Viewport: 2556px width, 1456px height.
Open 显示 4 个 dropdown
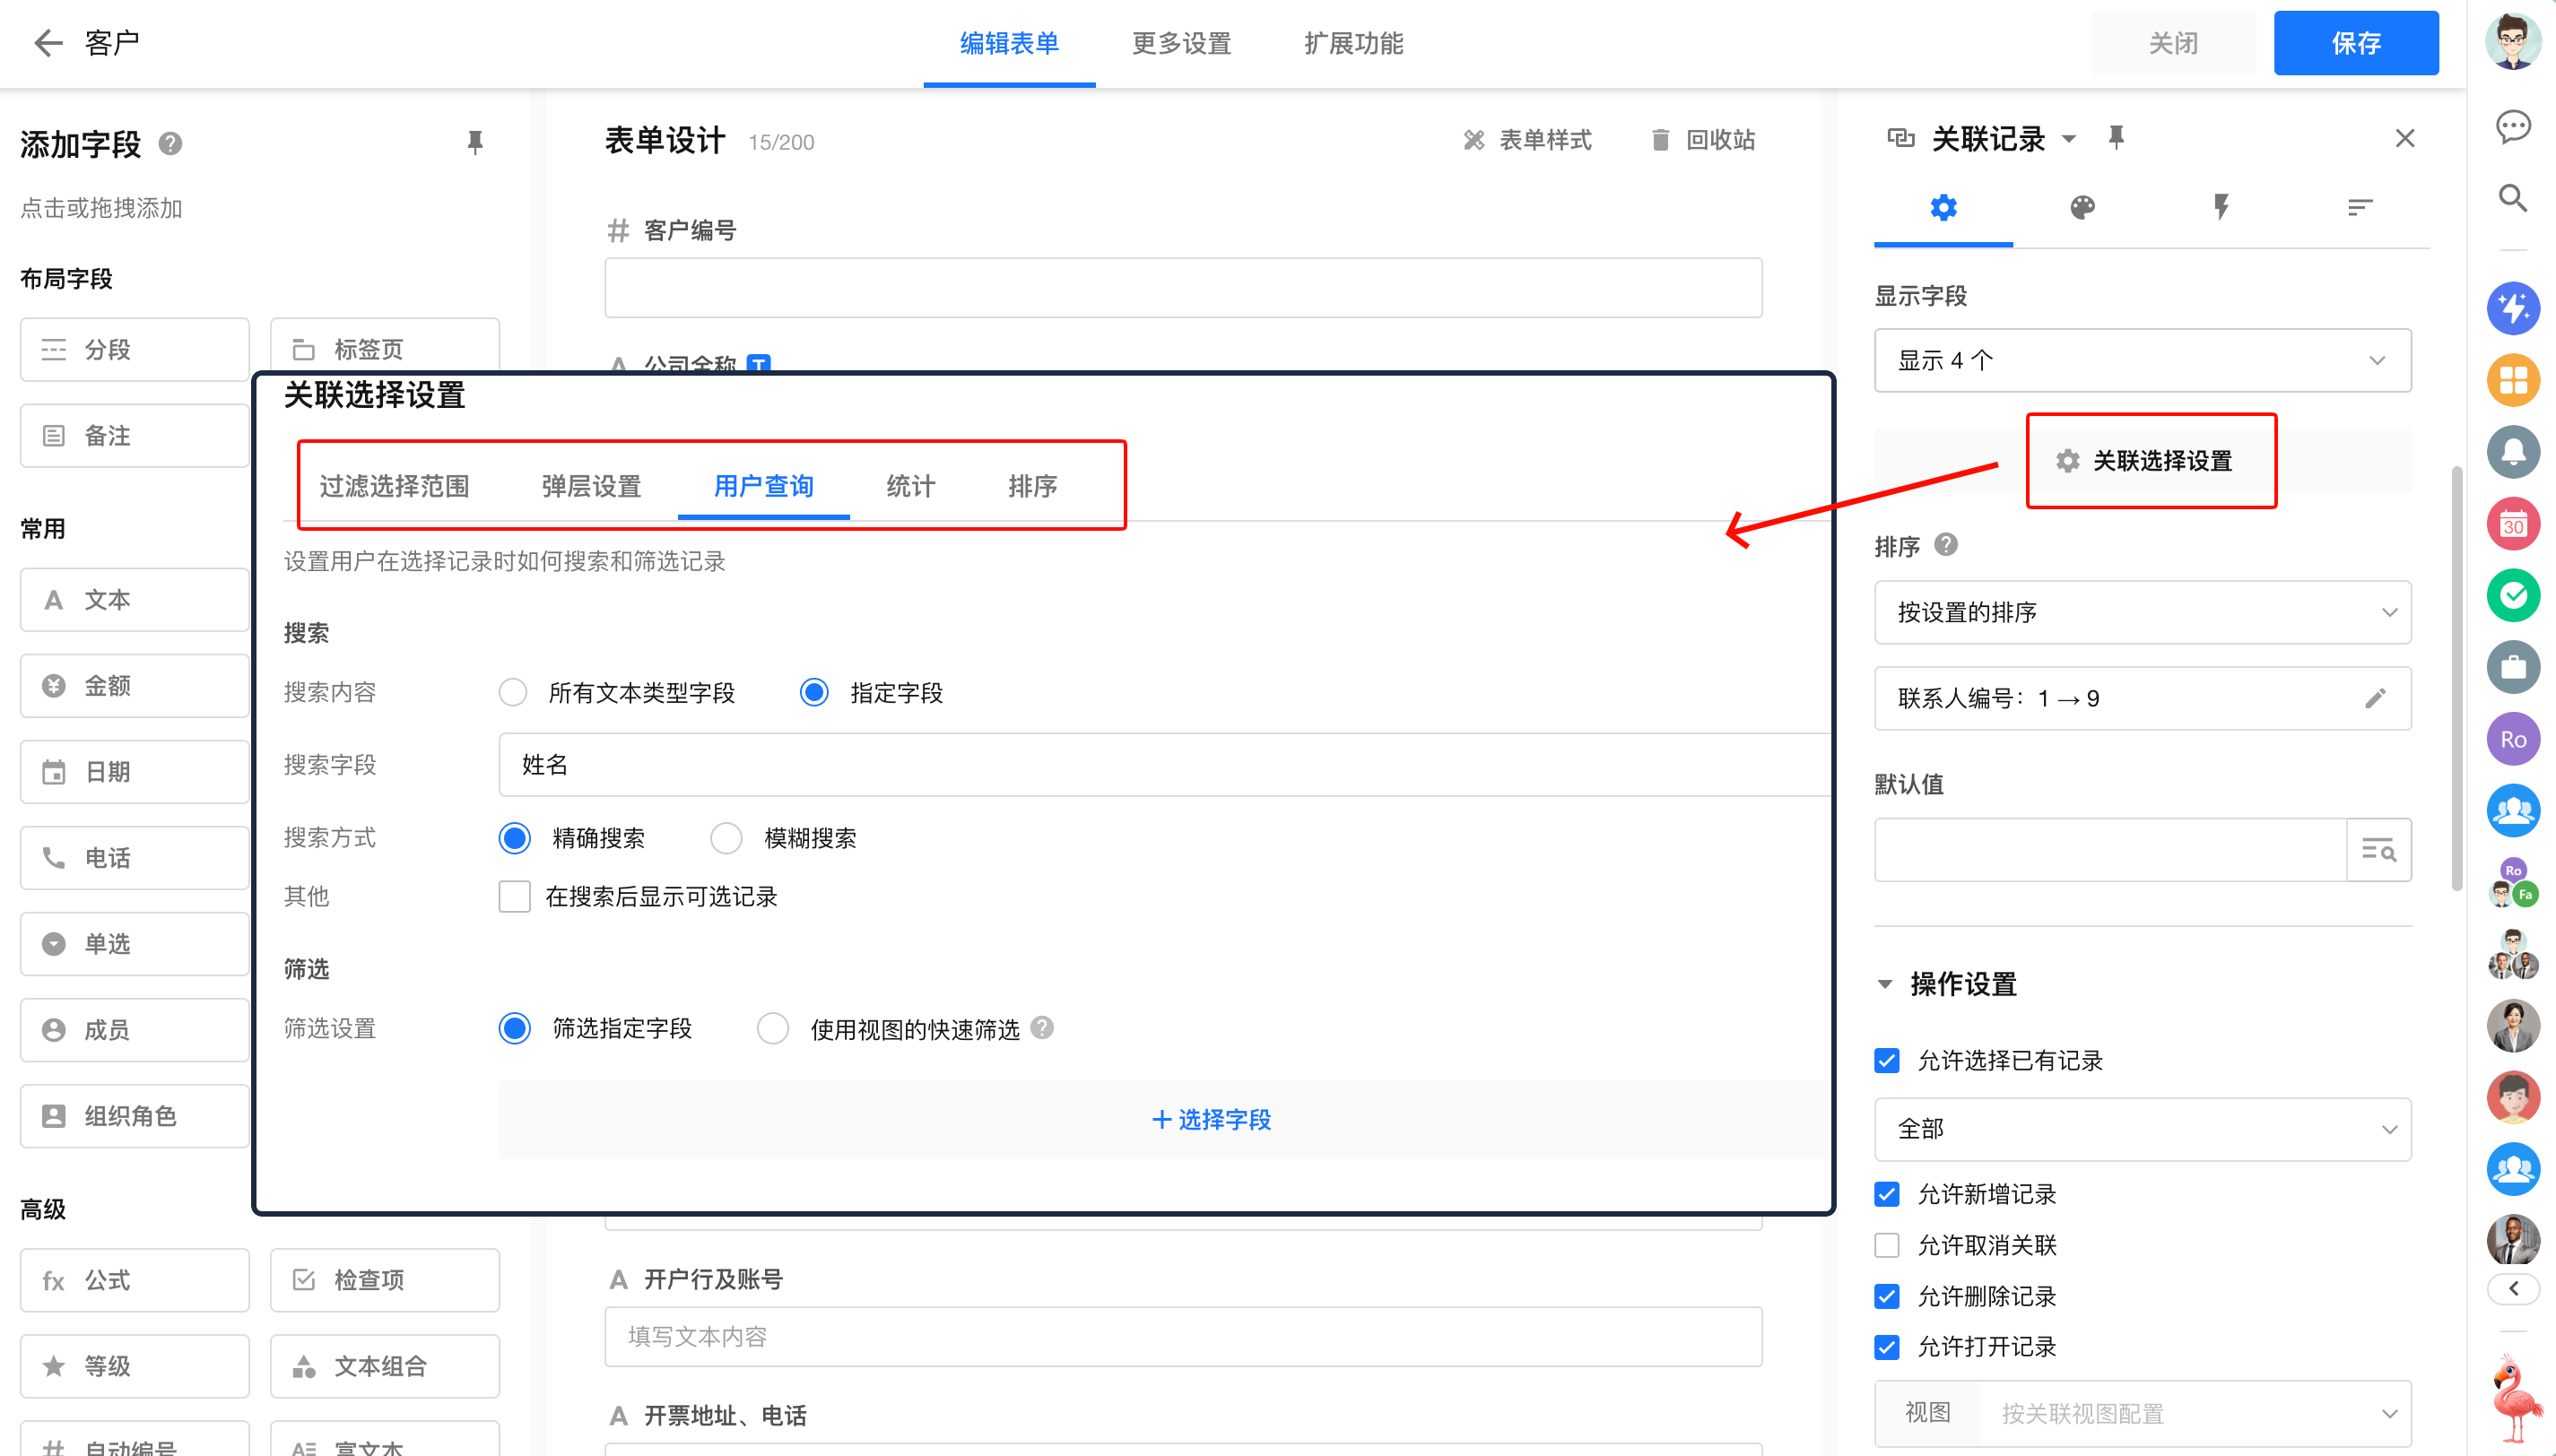tap(2142, 360)
